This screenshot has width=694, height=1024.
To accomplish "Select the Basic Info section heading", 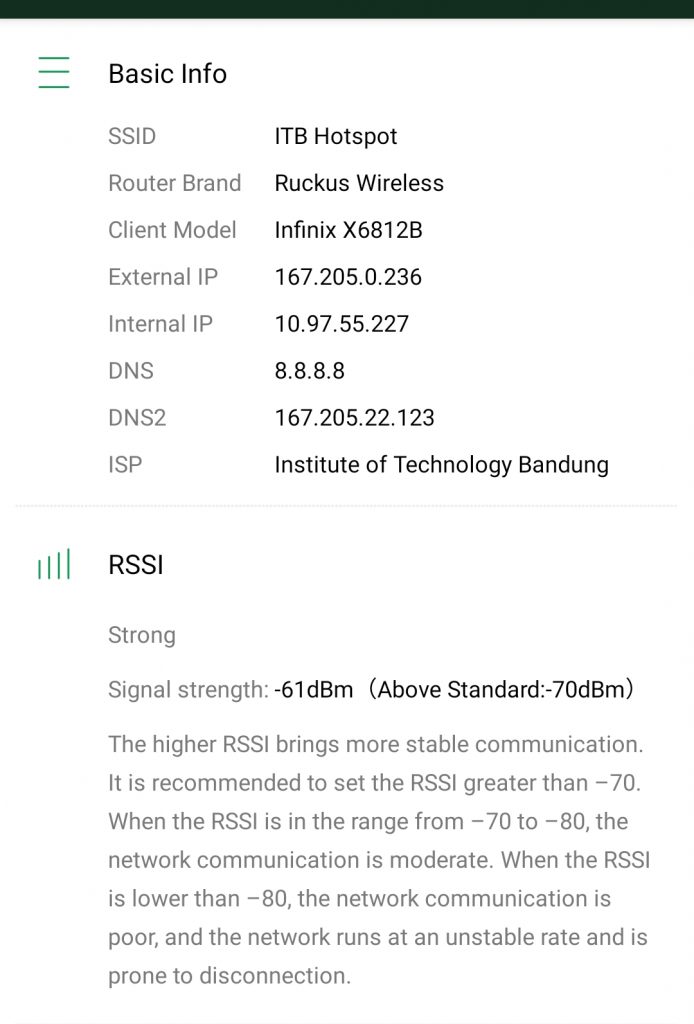I will (x=168, y=73).
